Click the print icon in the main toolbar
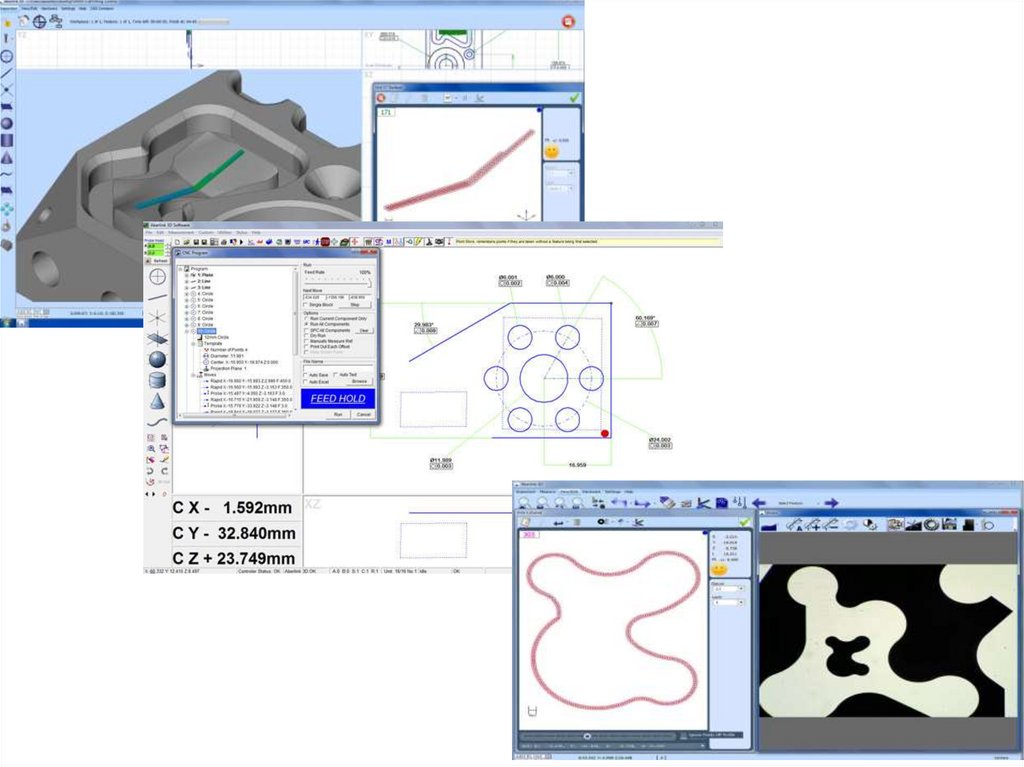Image resolution: width=1024 pixels, height=767 pixels. tap(223, 242)
